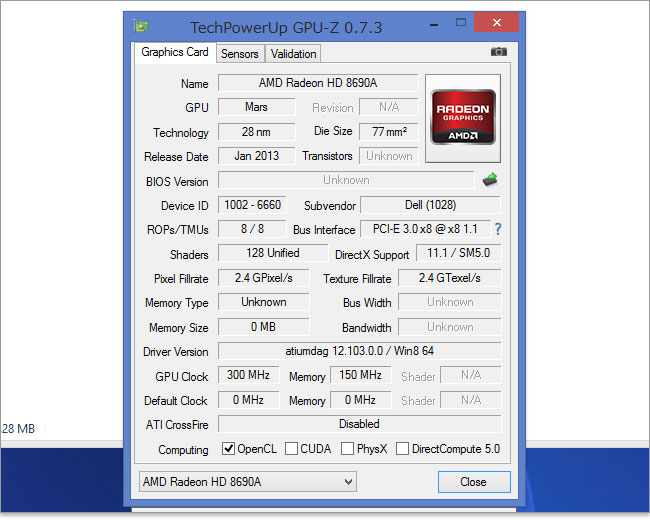The width and height of the screenshot is (650, 520).
Task: Click the ATI CrossFire field Disabled
Action: [x=359, y=424]
